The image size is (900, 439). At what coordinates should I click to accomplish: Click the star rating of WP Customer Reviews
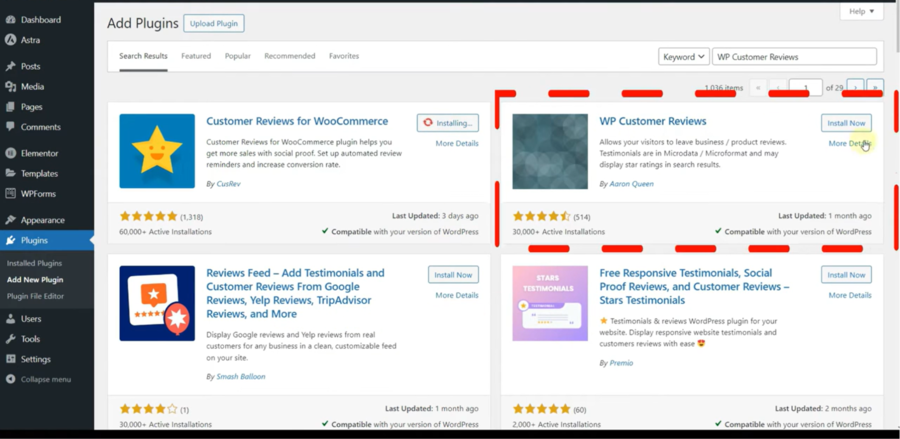point(541,216)
